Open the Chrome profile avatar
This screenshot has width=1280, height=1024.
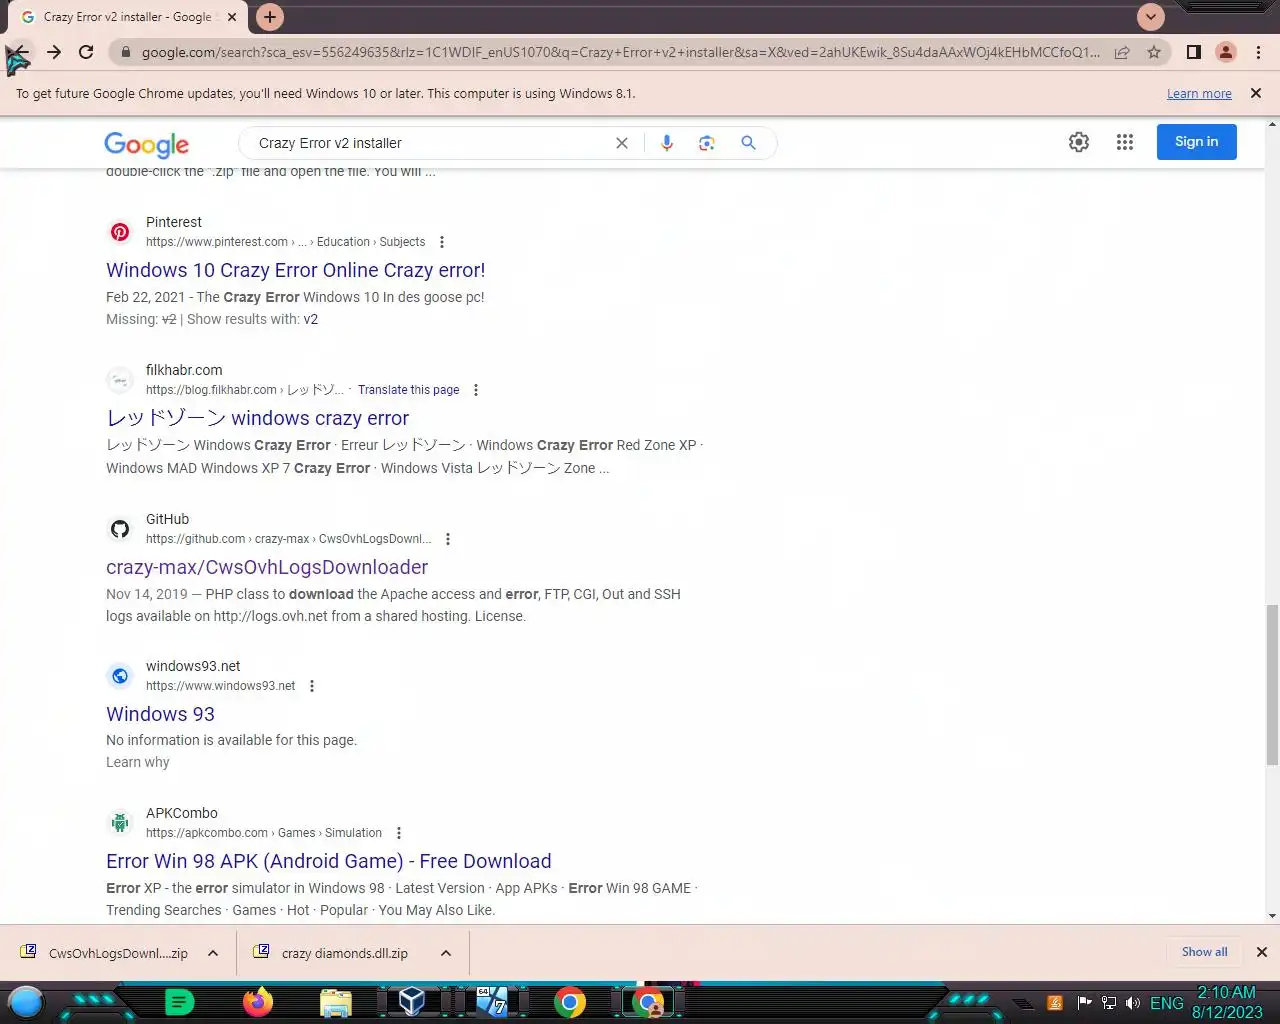point(1226,52)
